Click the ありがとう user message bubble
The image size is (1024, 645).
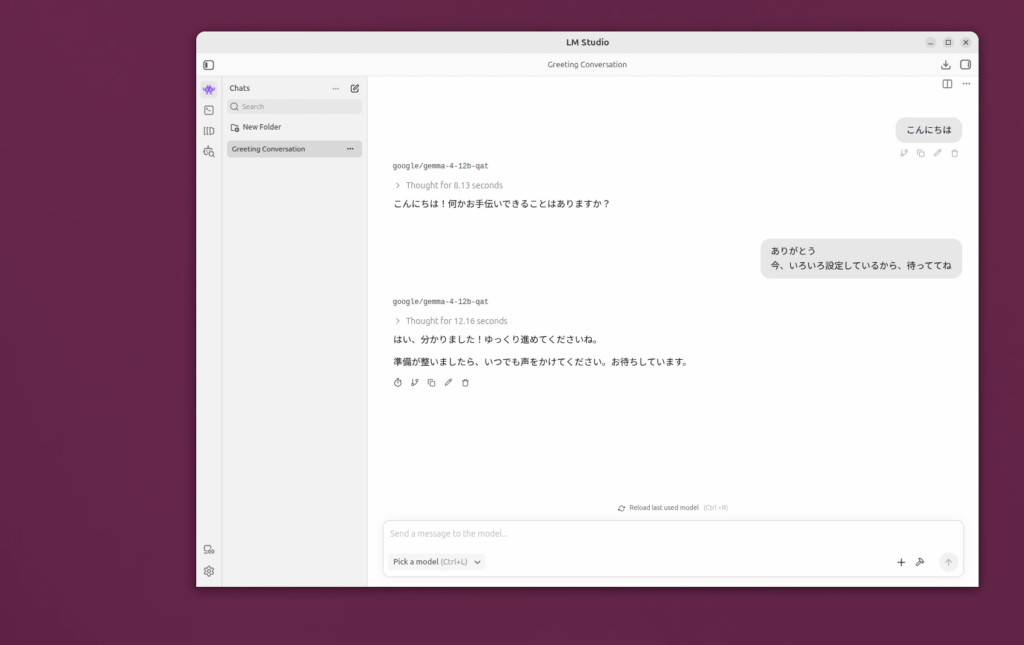pos(861,259)
